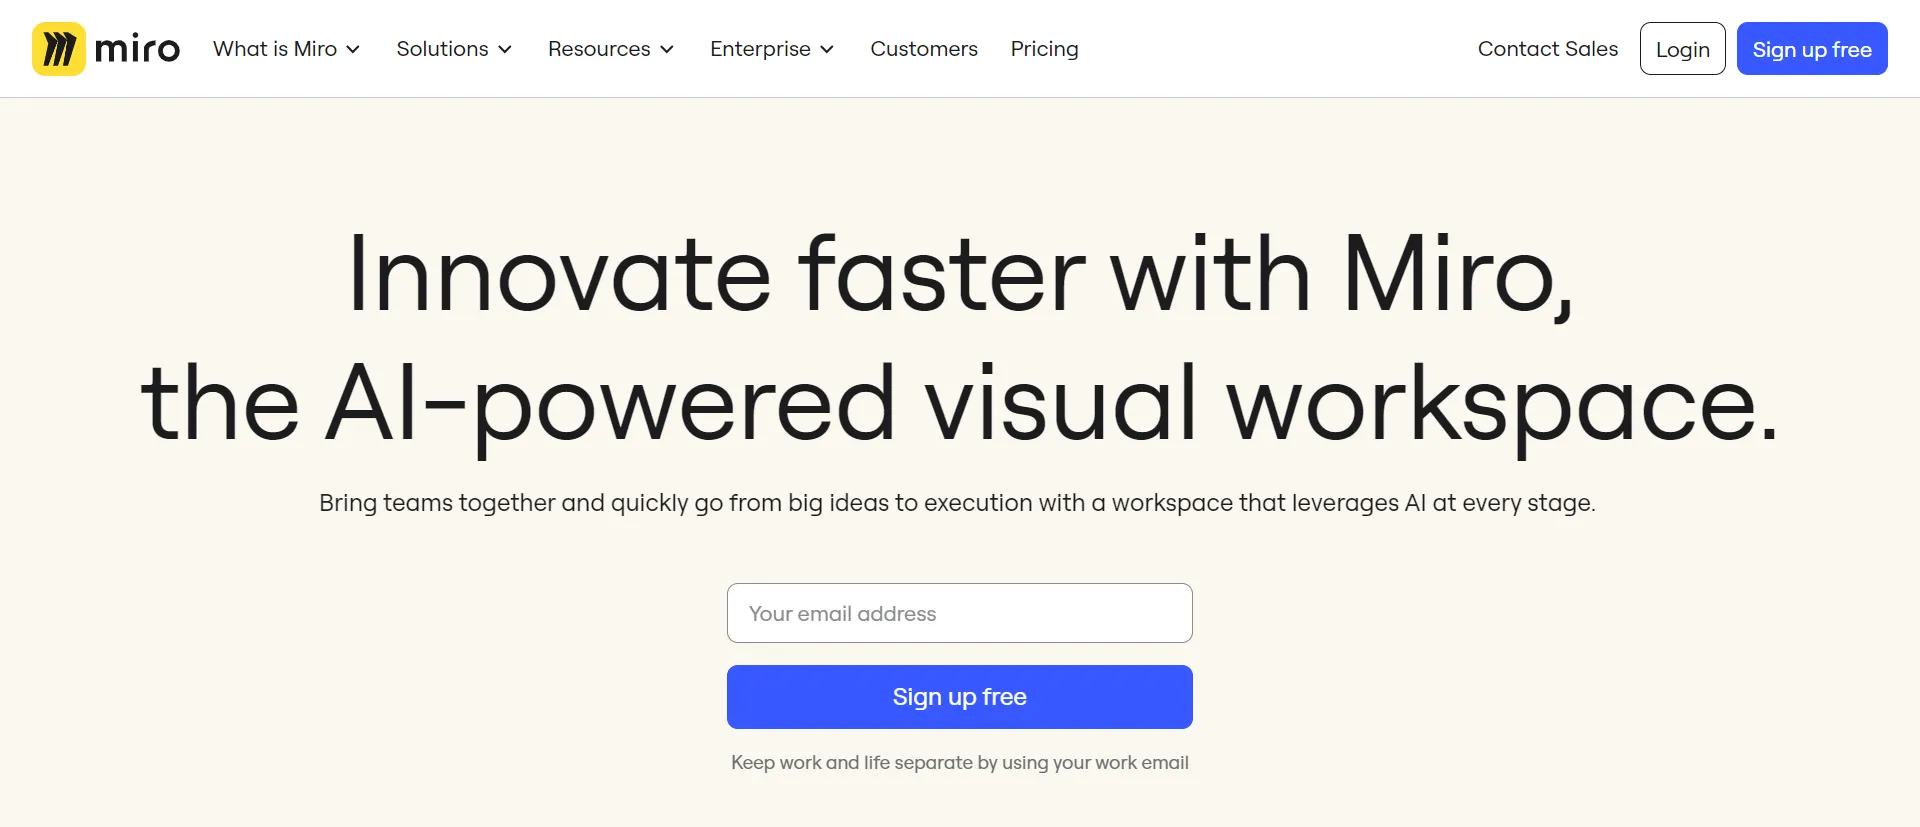The width and height of the screenshot is (1920, 827).
Task: Click the yellow Miro logo icon
Action: tap(59, 49)
